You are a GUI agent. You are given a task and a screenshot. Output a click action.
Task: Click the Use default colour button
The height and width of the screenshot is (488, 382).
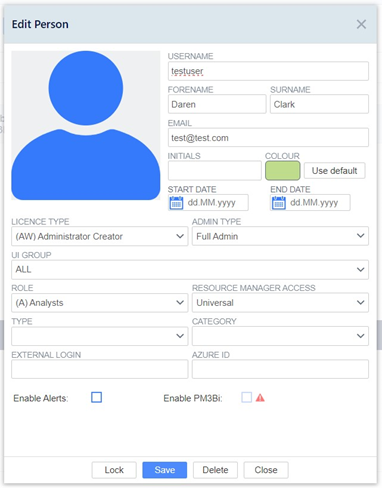334,171
